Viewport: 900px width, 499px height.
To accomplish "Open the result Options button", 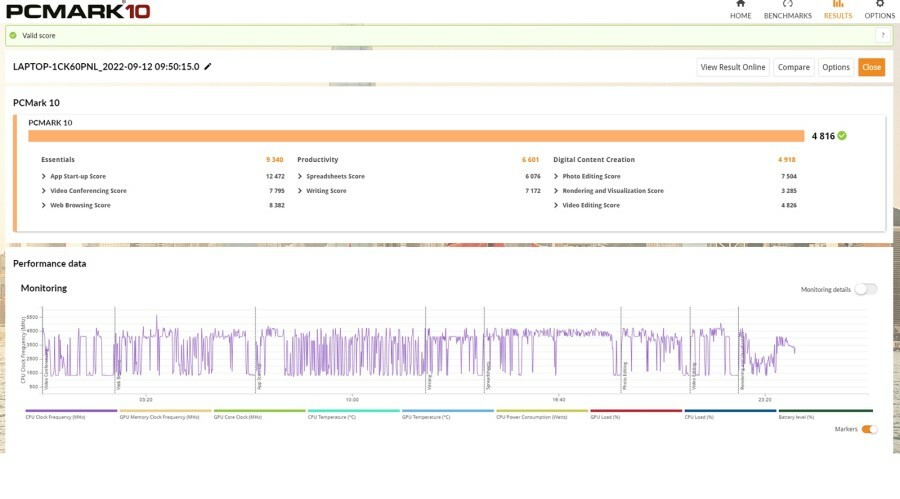I will coord(836,67).
